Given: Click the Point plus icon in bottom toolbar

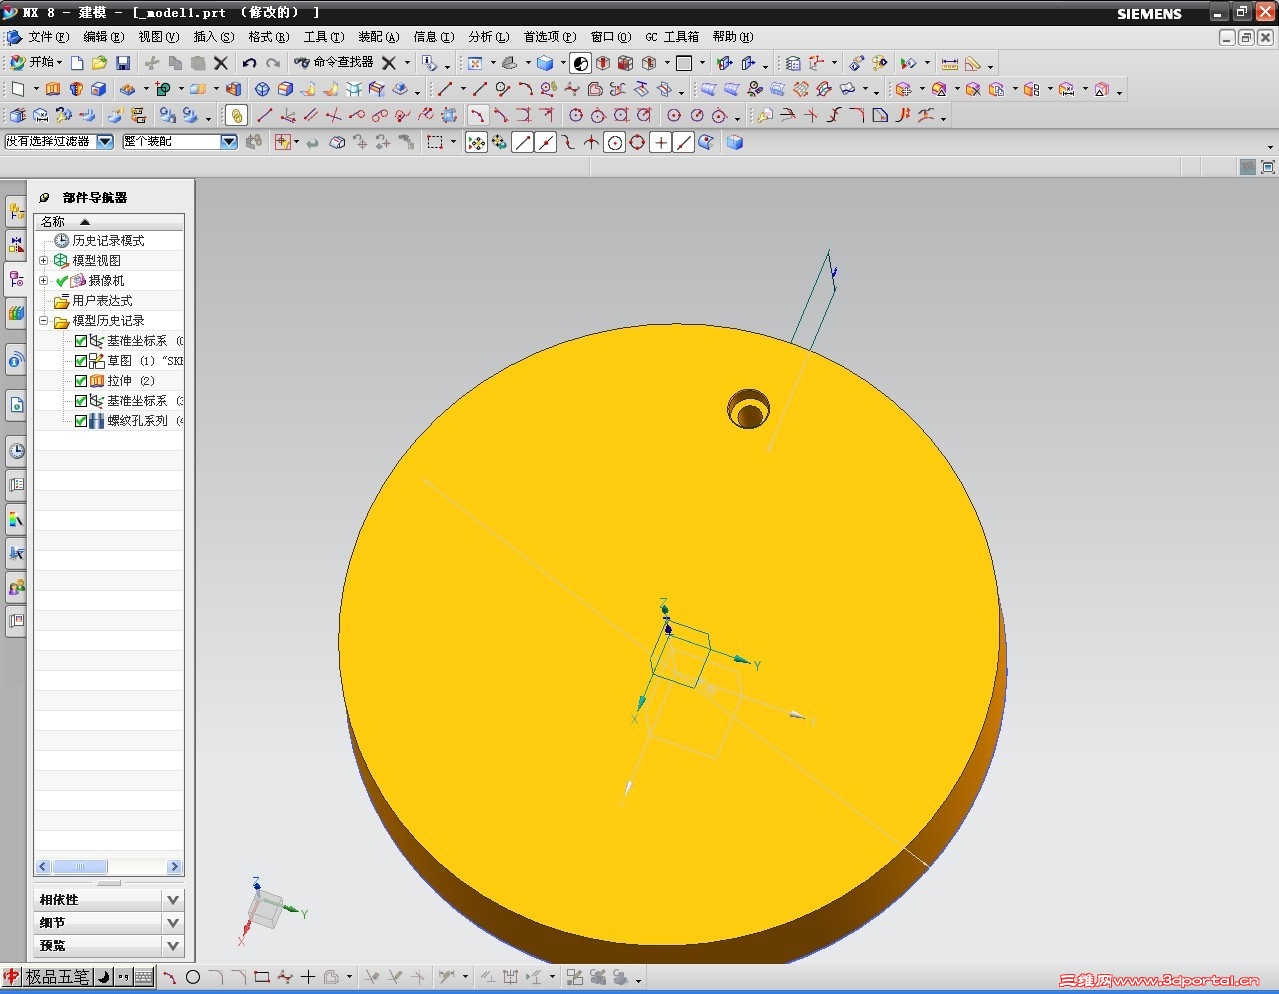Looking at the screenshot, I should (308, 977).
